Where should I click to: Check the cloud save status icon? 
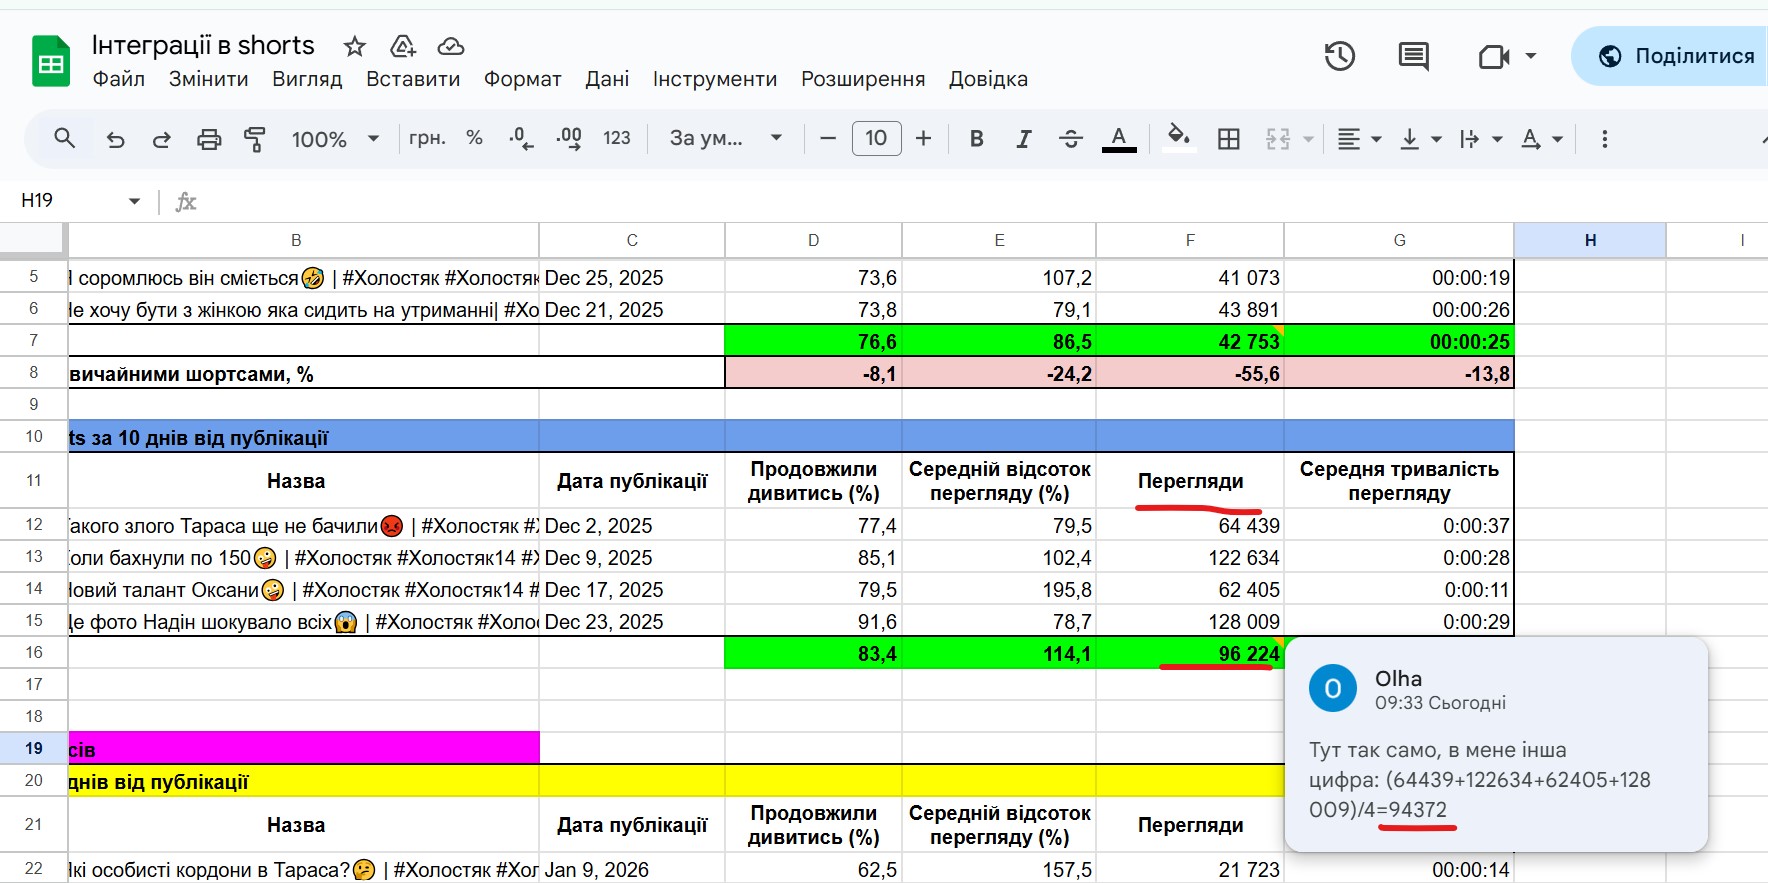451,46
